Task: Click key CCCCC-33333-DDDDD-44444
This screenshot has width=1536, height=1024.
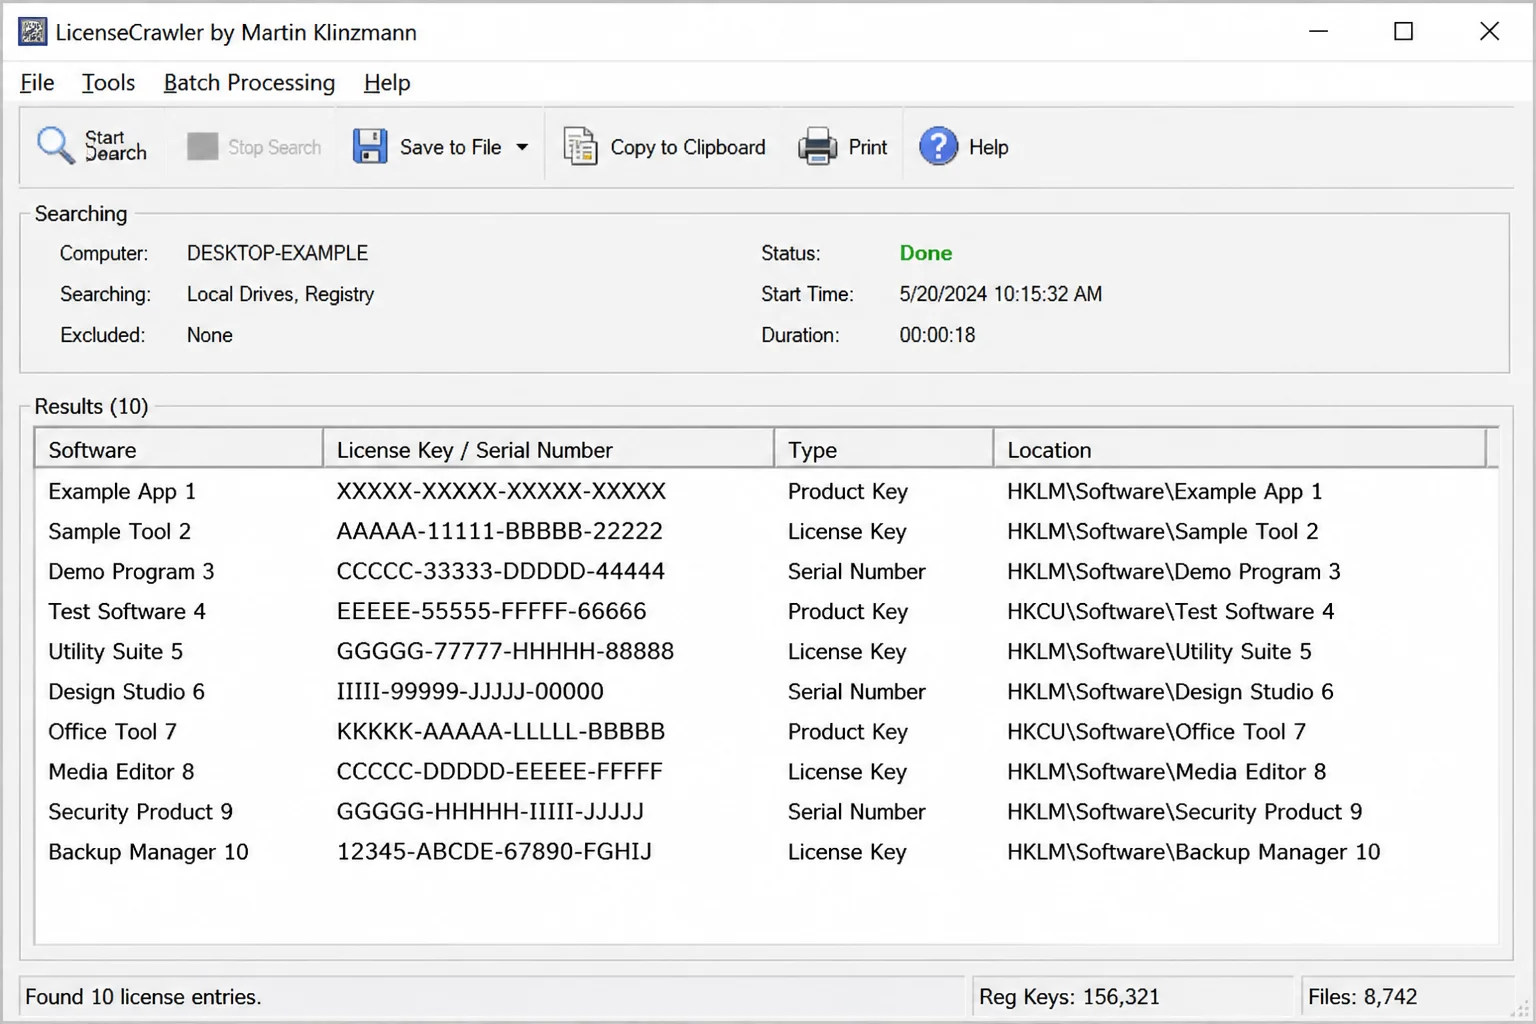Action: pyautogui.click(x=500, y=571)
